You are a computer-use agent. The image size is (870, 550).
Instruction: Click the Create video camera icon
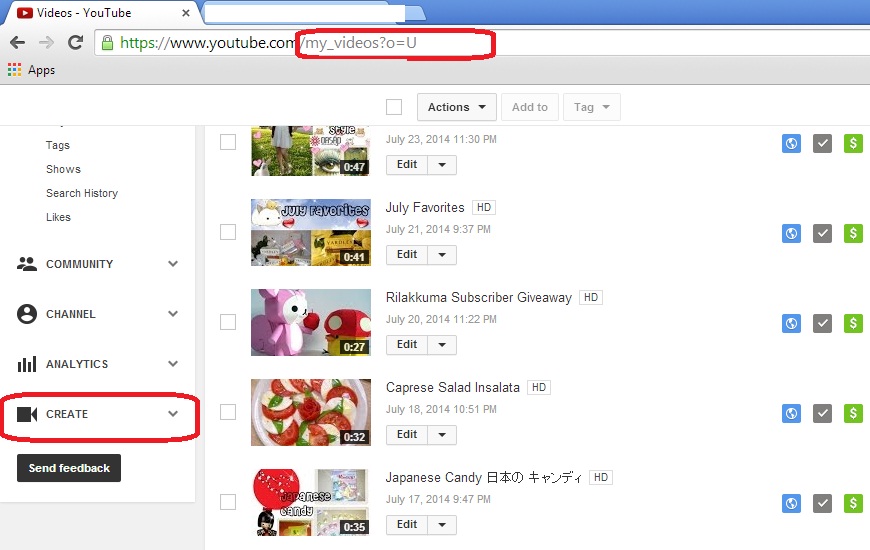pyautogui.click(x=27, y=414)
